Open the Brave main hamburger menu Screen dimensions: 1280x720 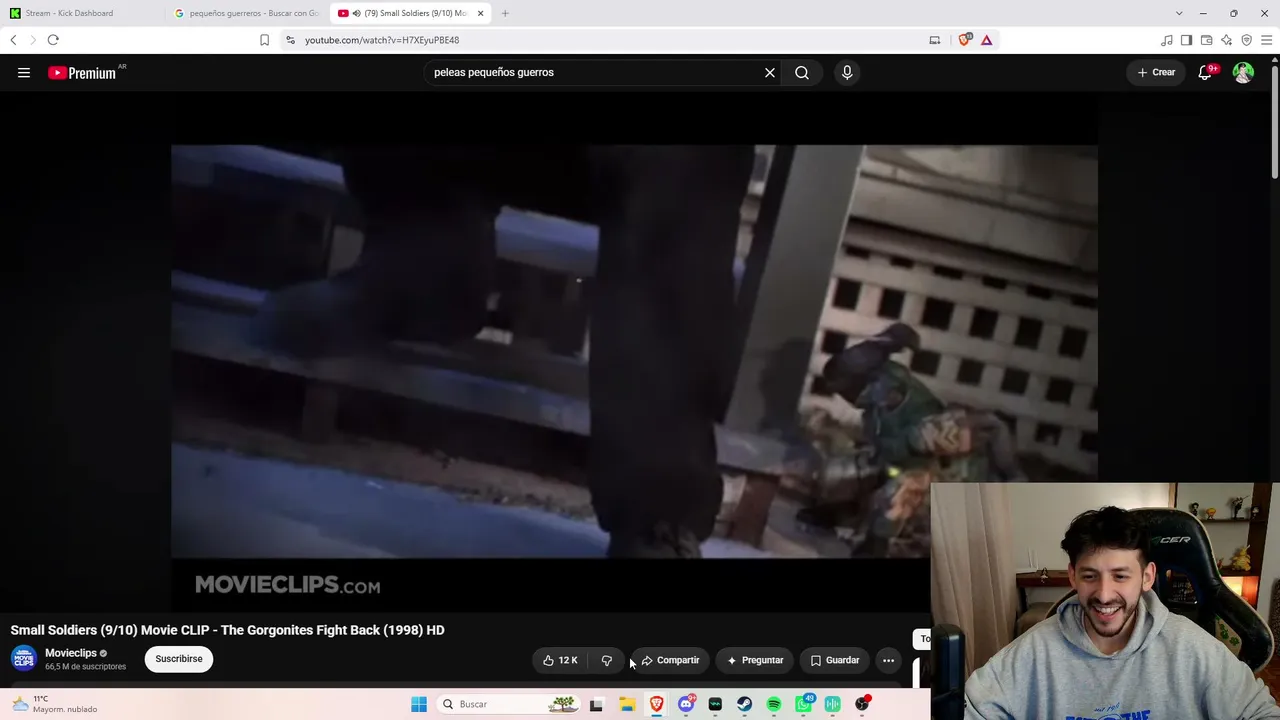tap(1267, 40)
